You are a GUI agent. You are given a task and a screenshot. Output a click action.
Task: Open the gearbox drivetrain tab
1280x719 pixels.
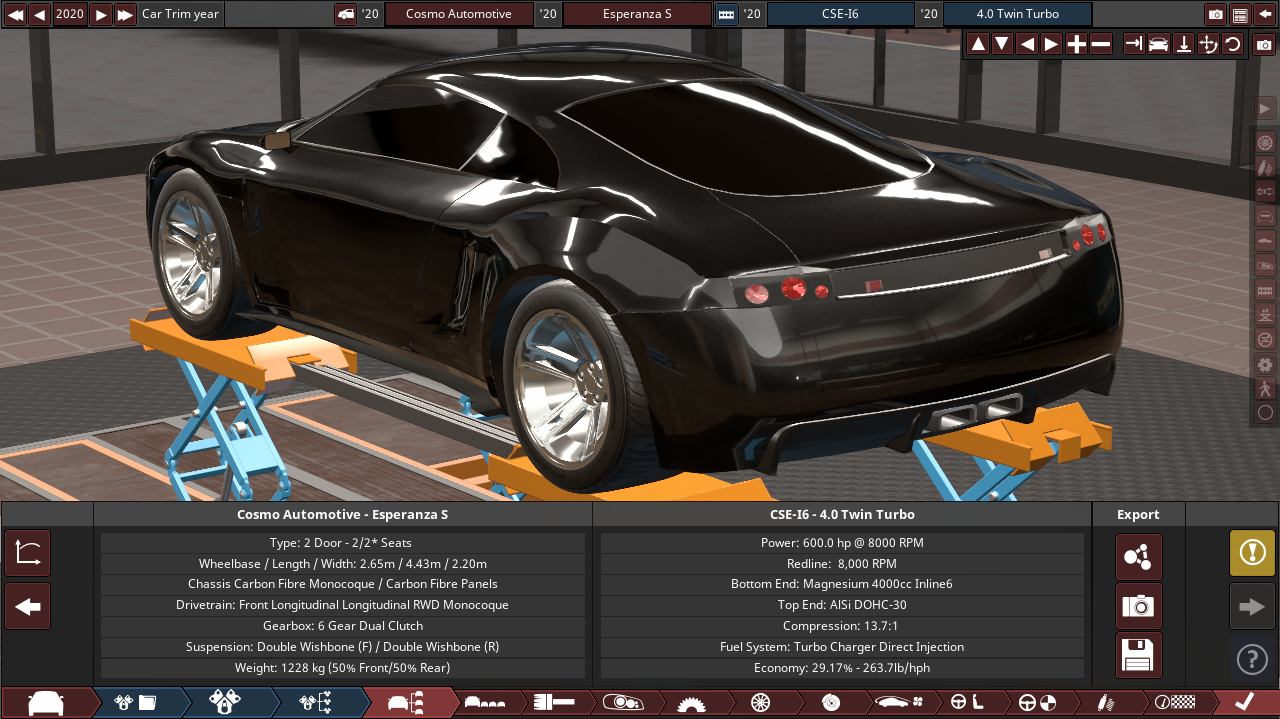690,702
